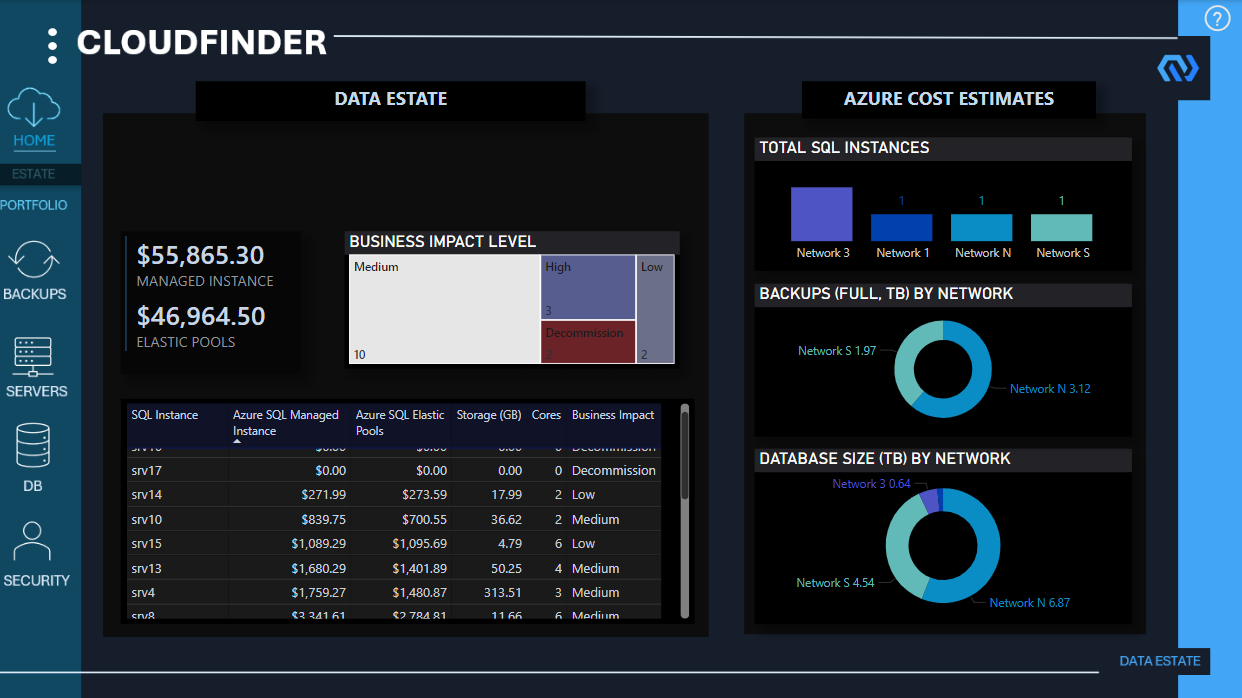Select the srv15 row in the table
This screenshot has height=698, width=1242.
[394, 544]
